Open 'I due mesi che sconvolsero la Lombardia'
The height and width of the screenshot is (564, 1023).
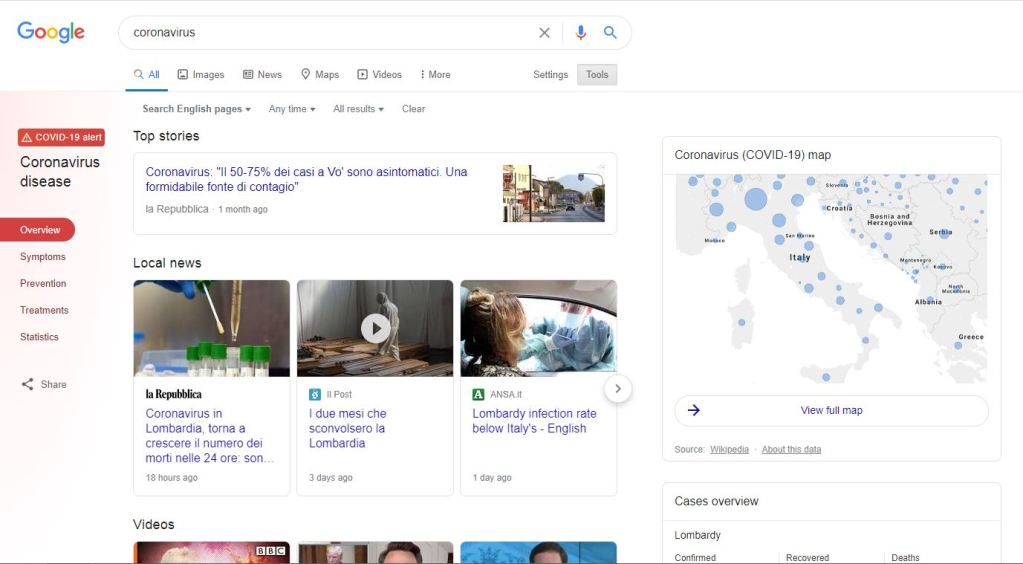click(348, 428)
